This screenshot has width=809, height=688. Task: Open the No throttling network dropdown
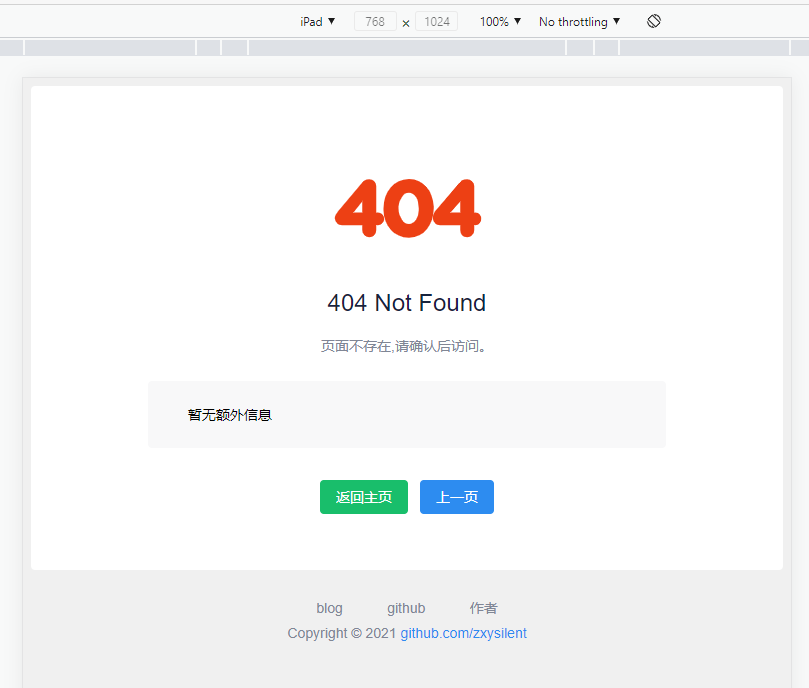tap(578, 20)
